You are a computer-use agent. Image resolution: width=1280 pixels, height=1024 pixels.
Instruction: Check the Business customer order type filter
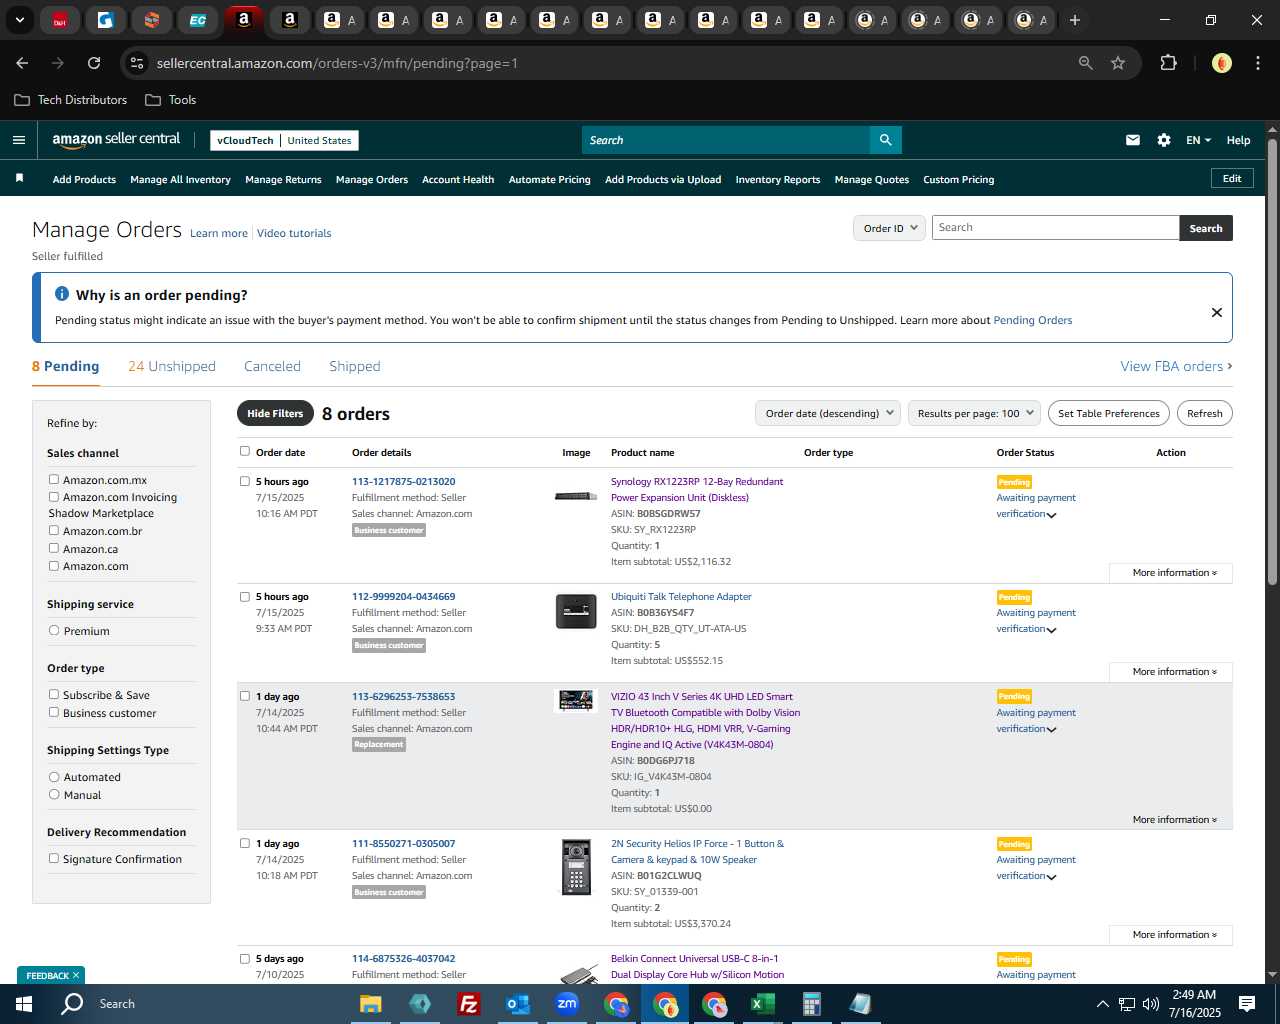point(54,712)
